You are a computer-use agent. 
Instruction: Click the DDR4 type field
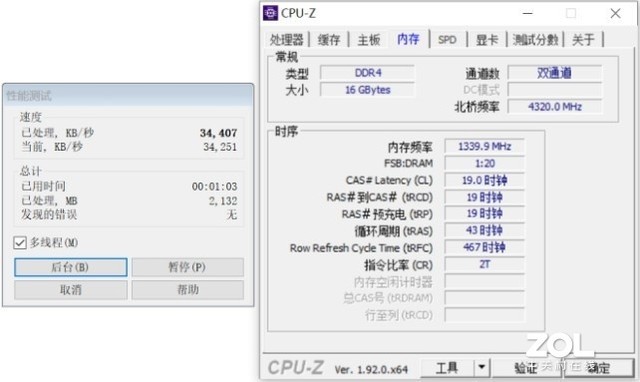[367, 73]
